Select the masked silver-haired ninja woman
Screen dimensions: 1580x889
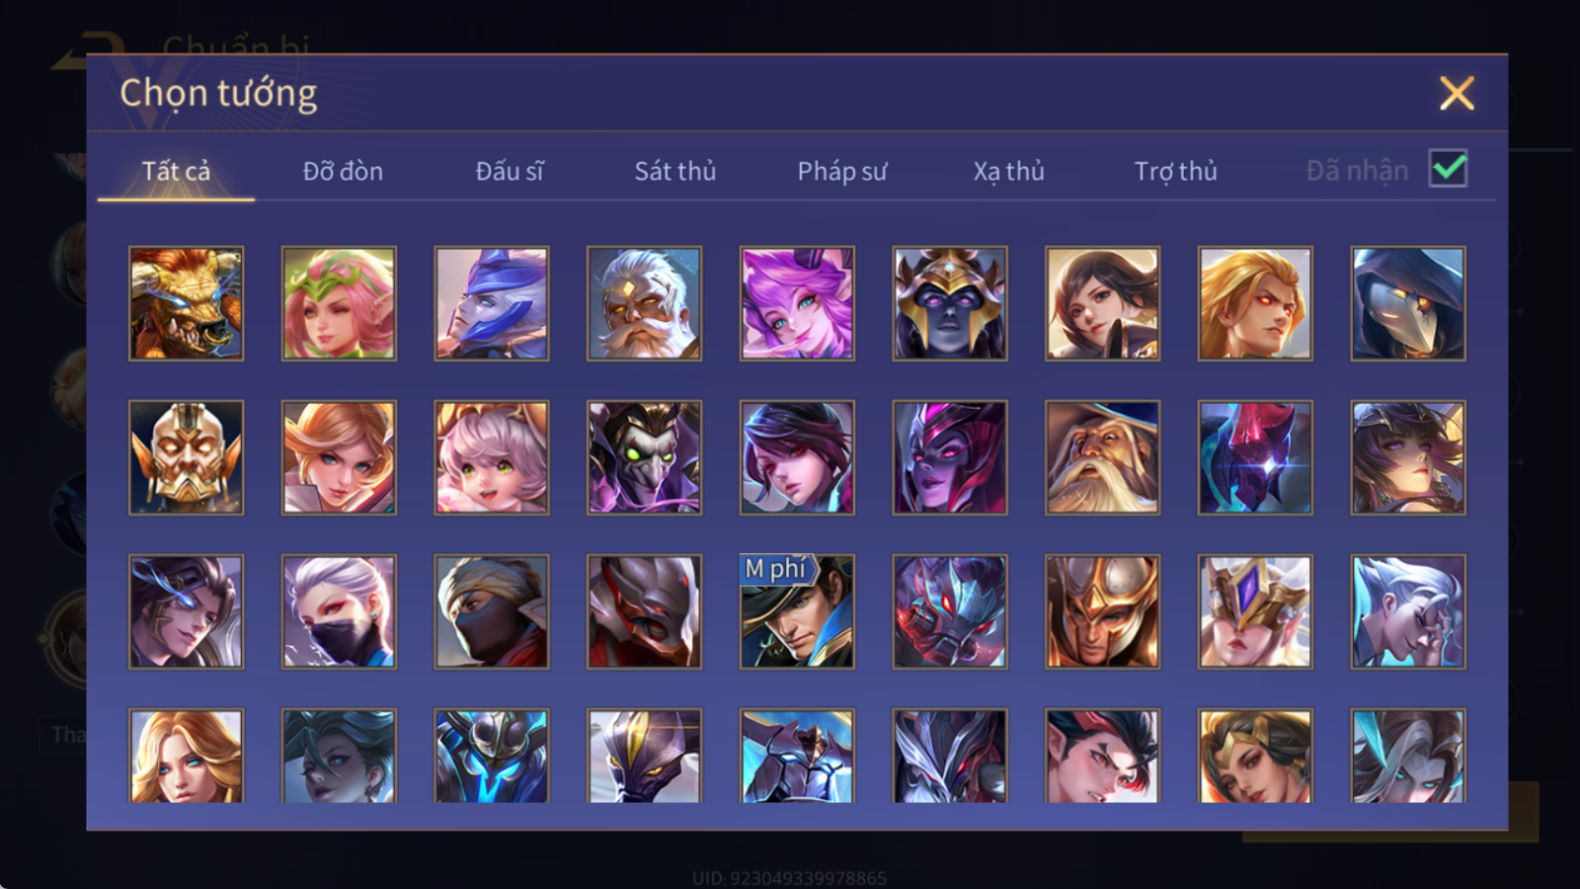[x=339, y=612]
